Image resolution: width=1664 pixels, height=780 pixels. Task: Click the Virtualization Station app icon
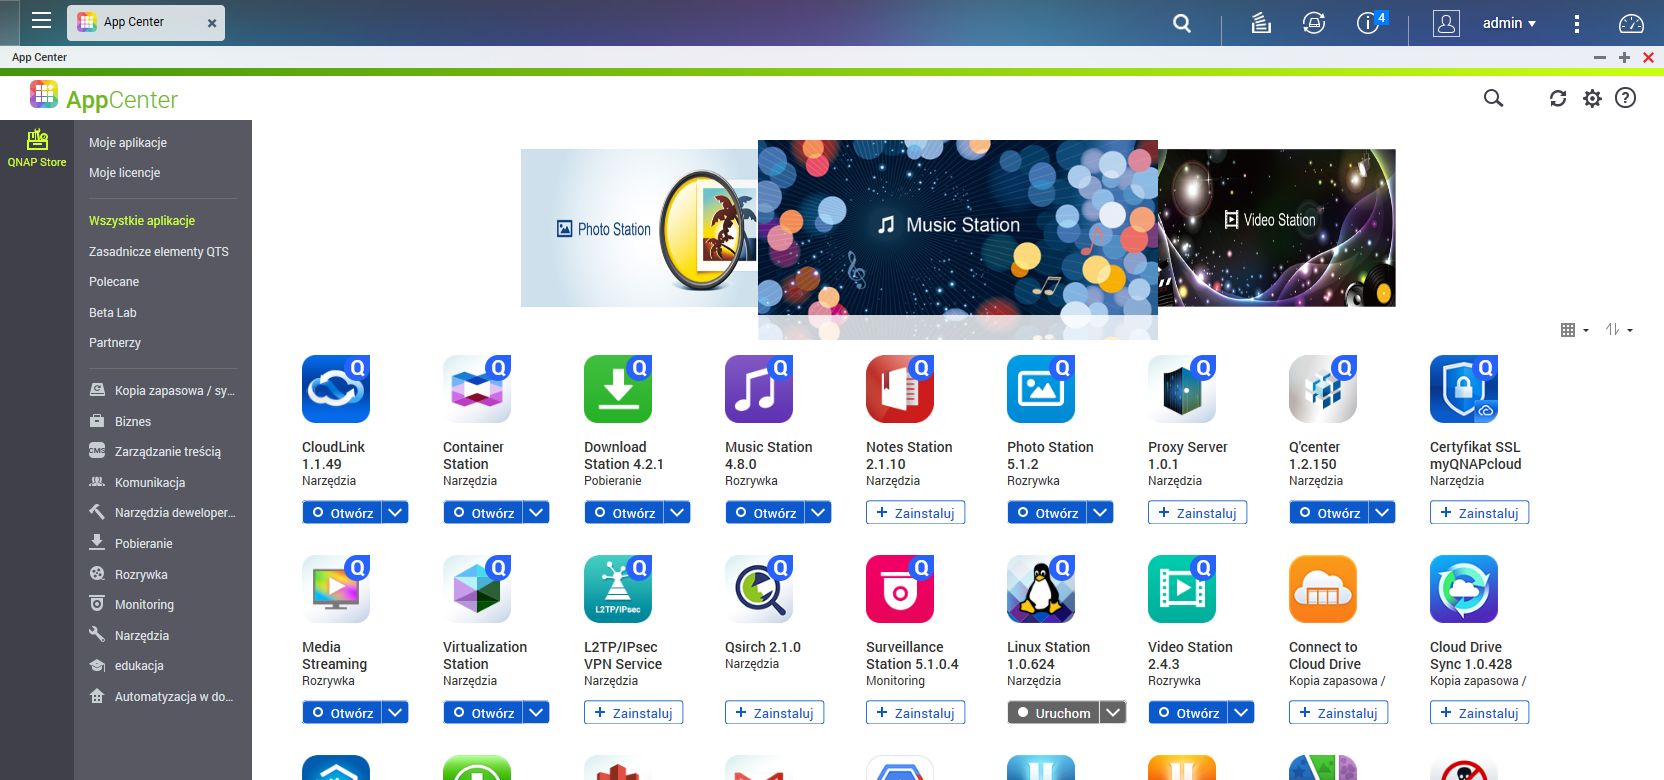[477, 589]
